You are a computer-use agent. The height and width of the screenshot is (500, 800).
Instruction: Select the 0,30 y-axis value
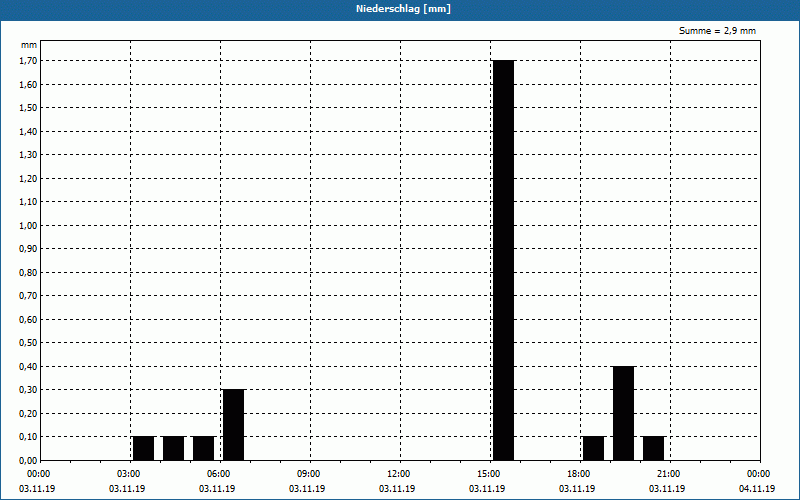28,389
